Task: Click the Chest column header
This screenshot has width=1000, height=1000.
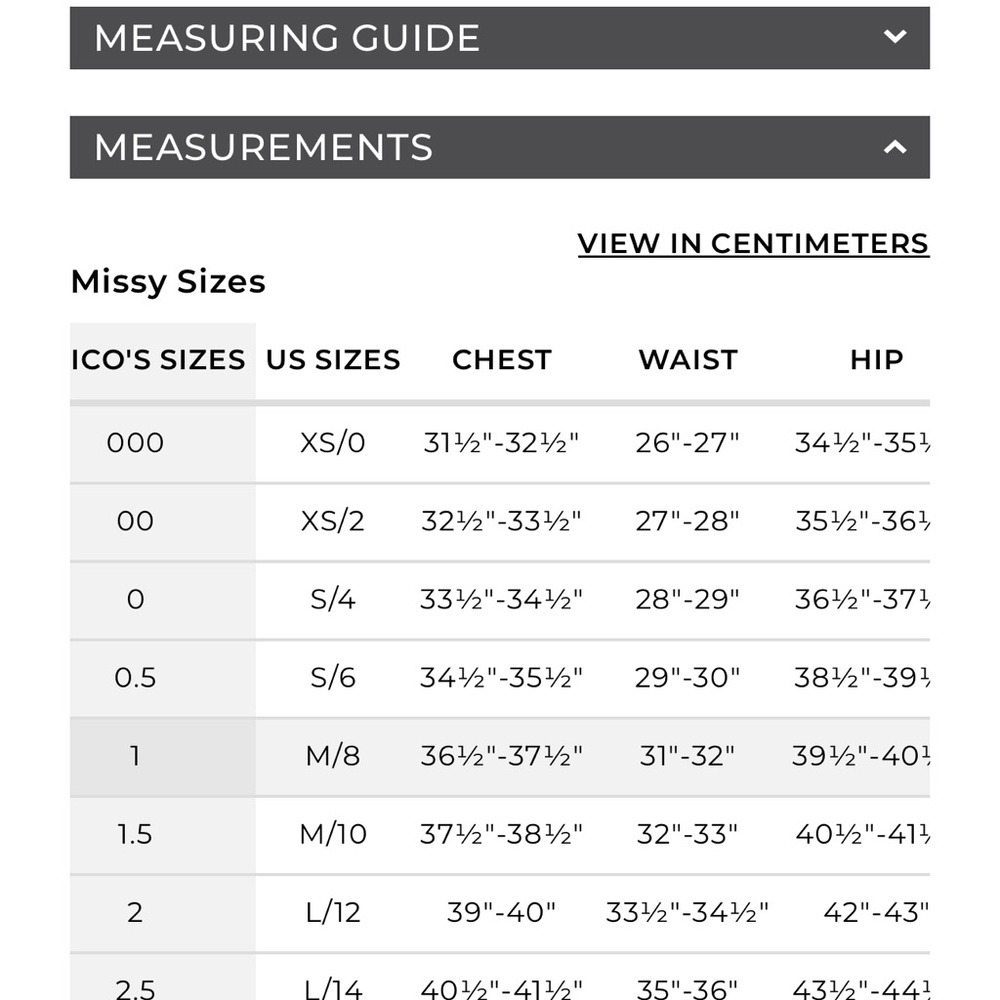Action: [501, 360]
